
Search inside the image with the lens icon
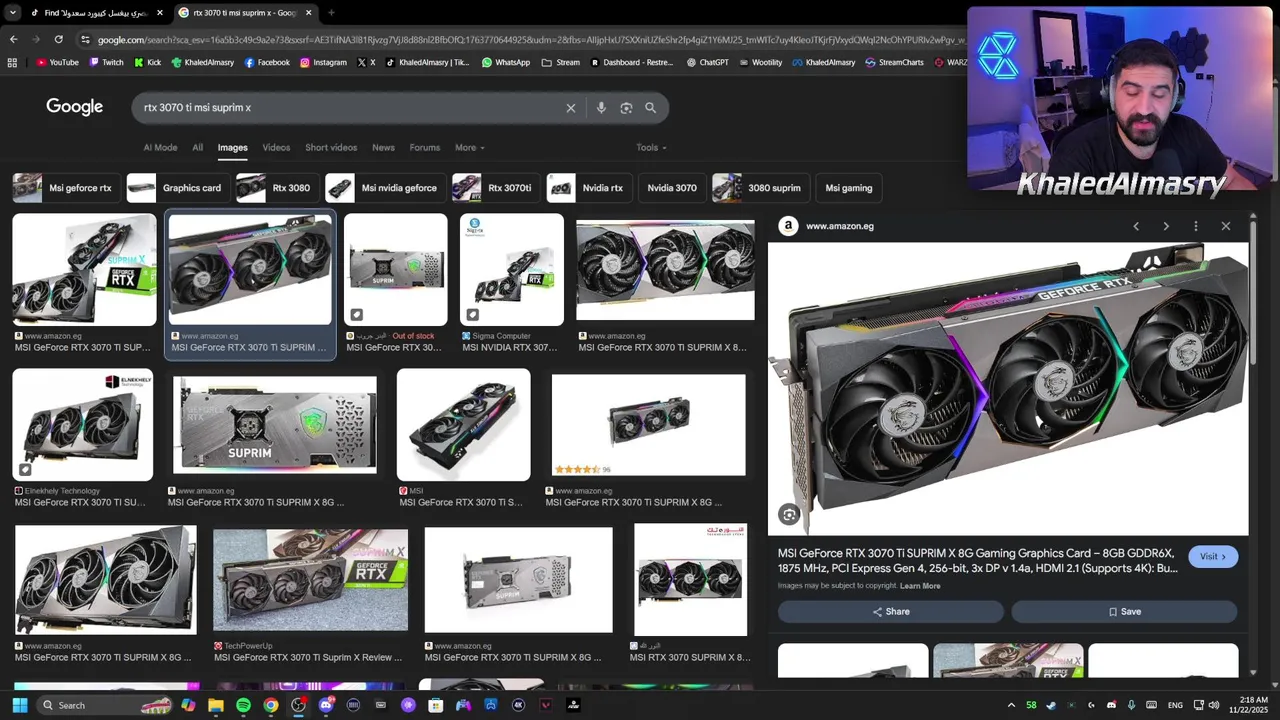tap(789, 515)
